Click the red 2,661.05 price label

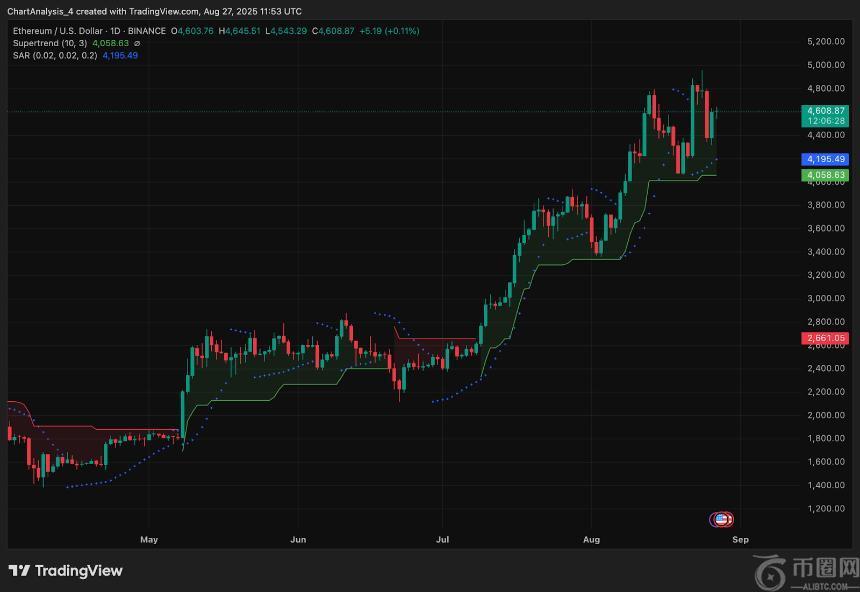pos(826,339)
